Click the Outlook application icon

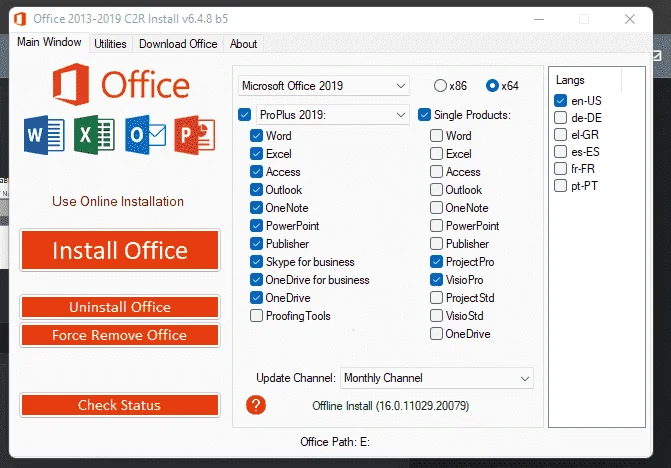click(x=145, y=135)
